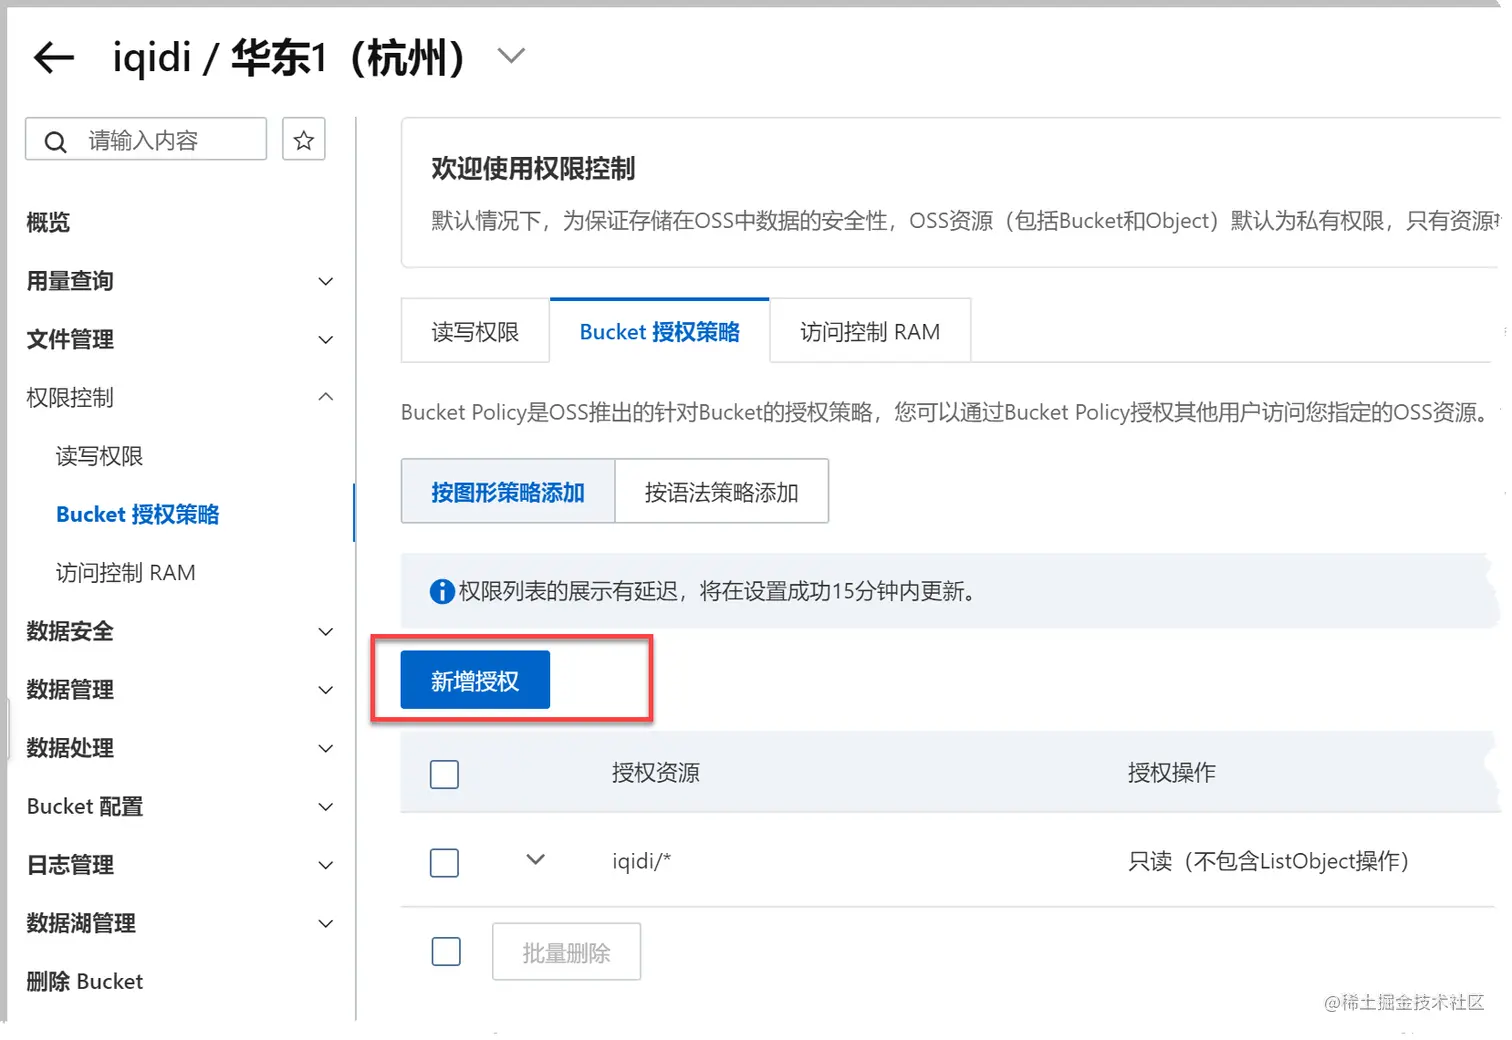Check the iqidi/* row checkbox
The image size is (1512, 1040).
point(444,862)
